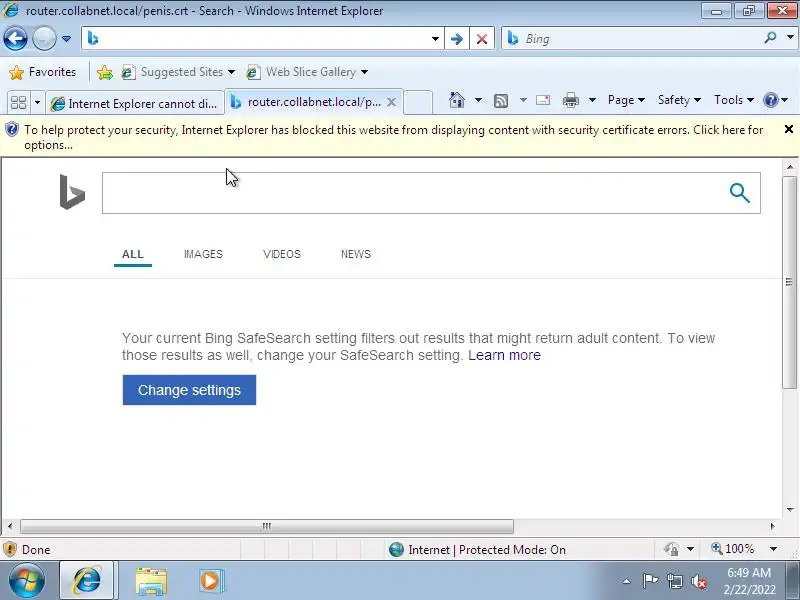Open the recent pages dropdown arrow

point(66,39)
